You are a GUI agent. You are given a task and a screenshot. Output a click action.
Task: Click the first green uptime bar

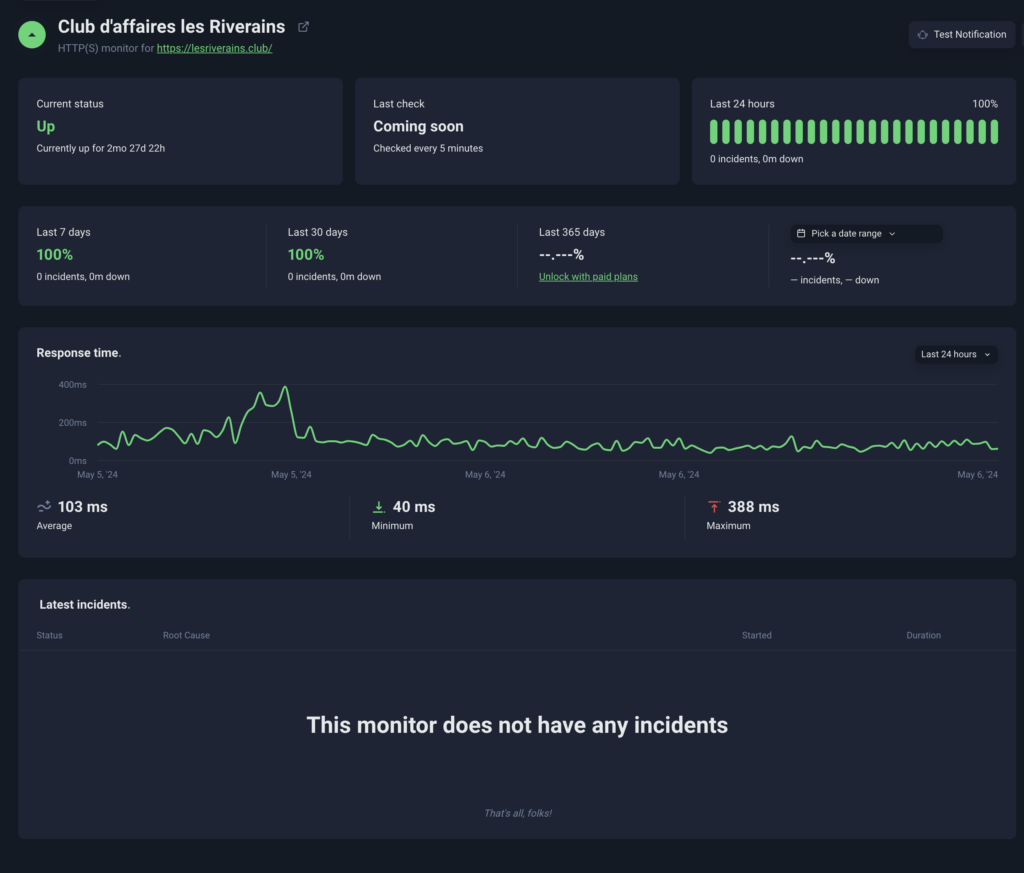(x=715, y=132)
